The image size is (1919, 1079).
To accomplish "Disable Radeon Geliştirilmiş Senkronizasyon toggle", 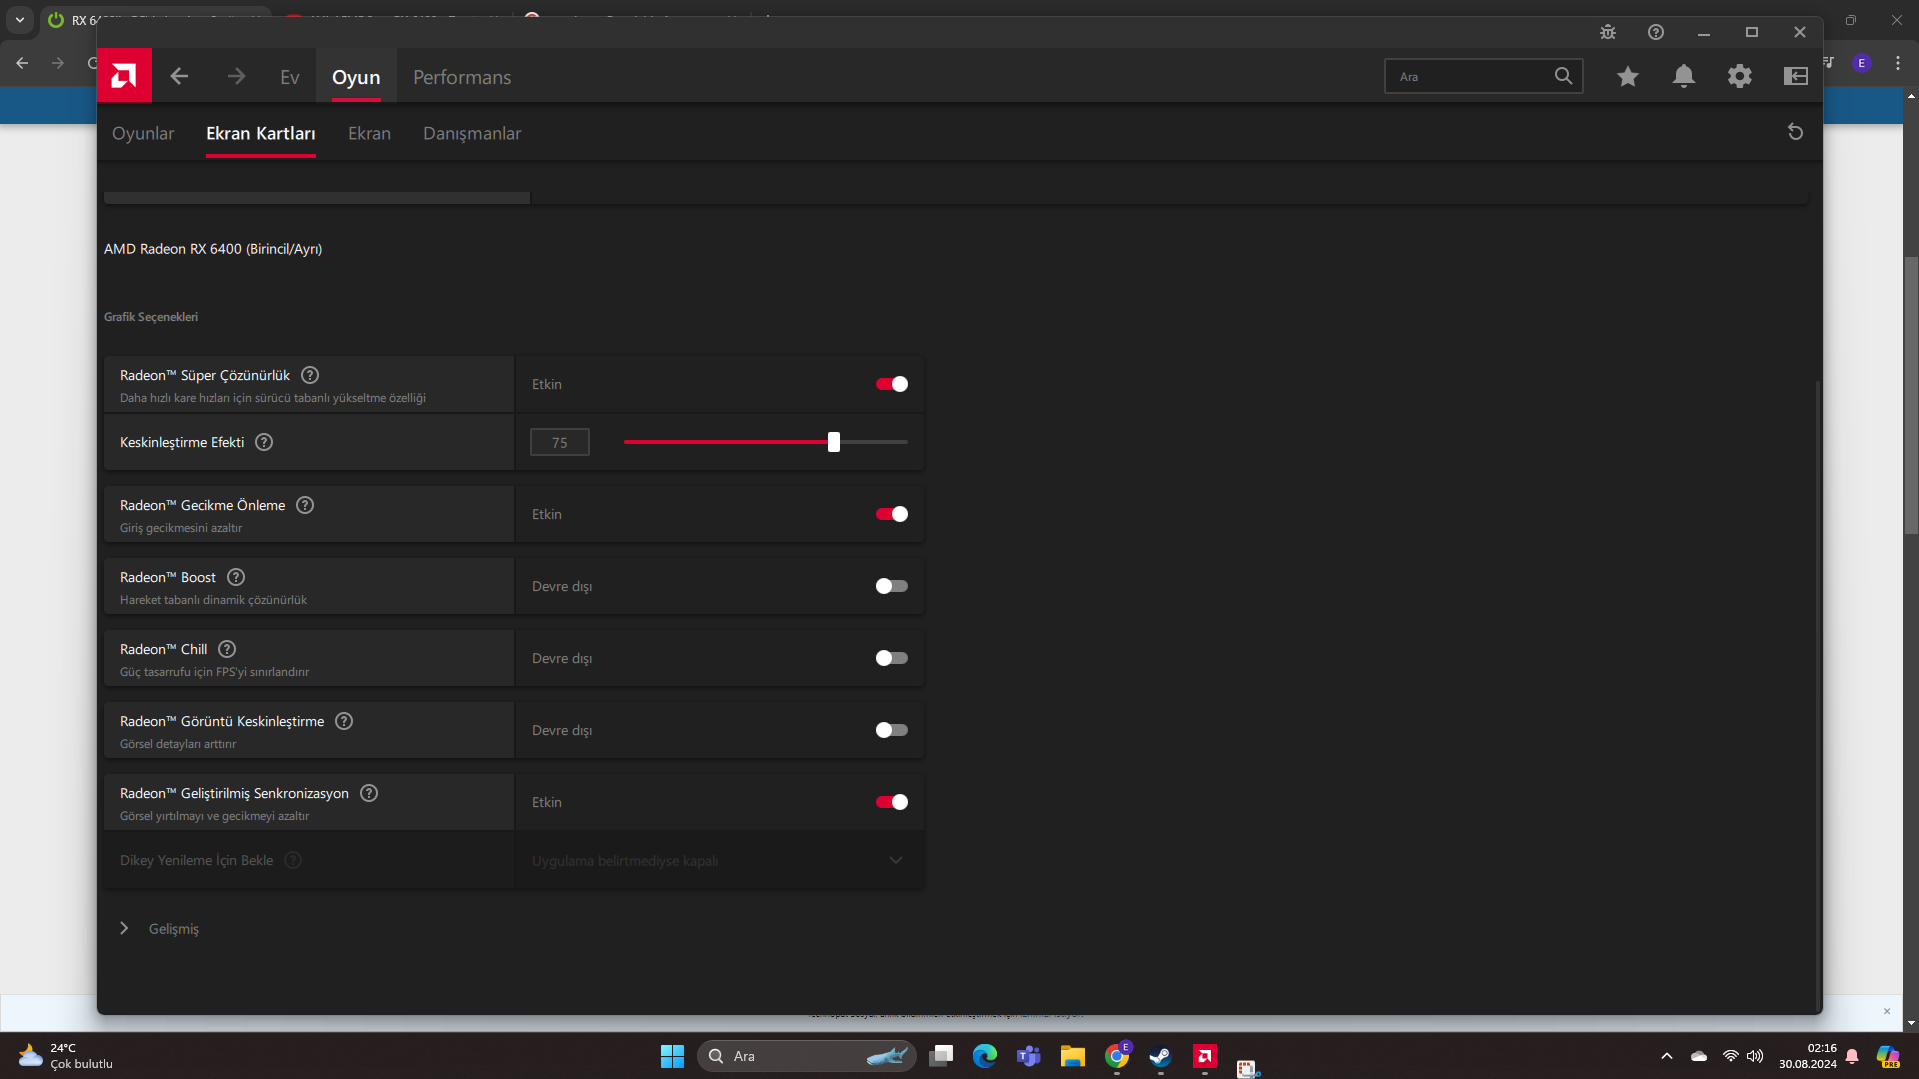I will pos(892,802).
